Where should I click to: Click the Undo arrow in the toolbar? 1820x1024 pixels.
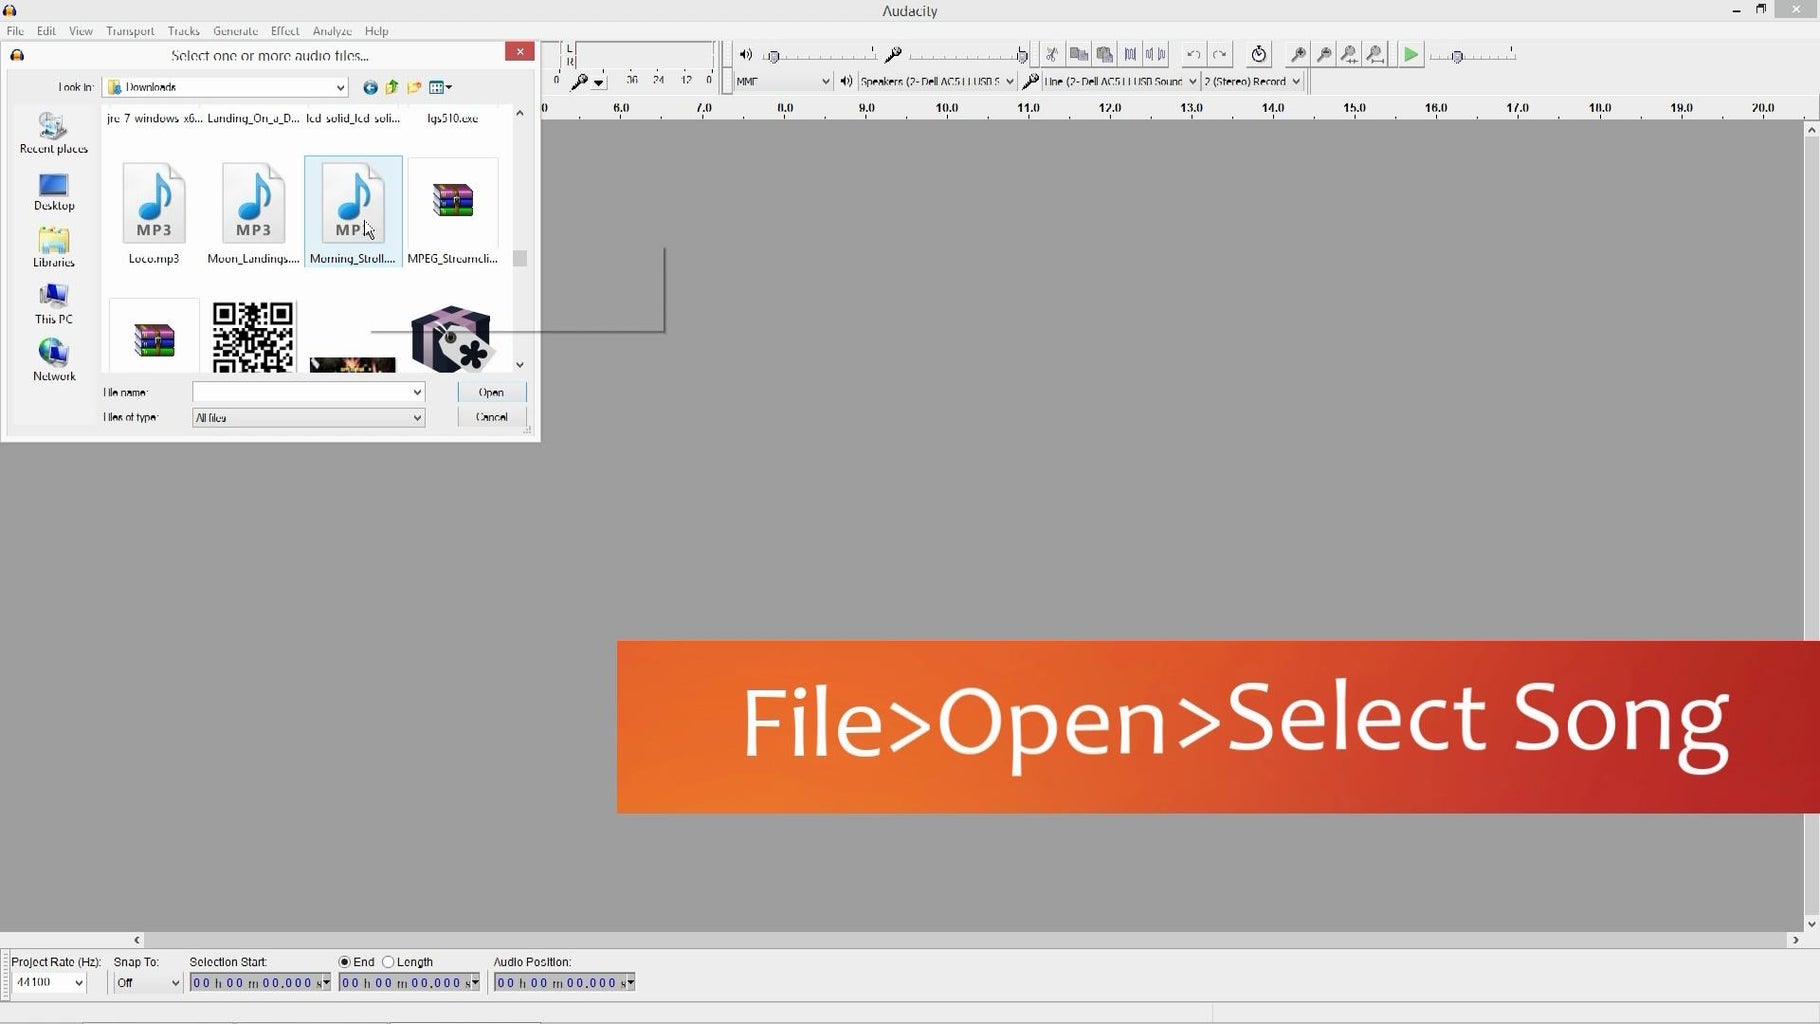(1193, 55)
